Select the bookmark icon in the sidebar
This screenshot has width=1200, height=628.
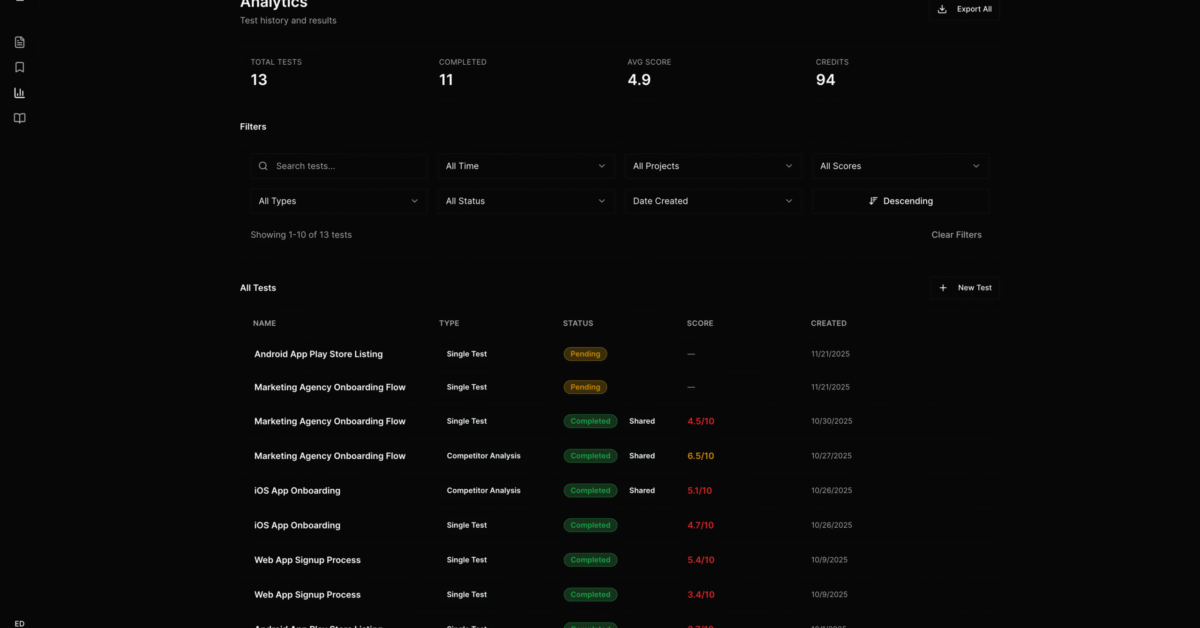(18, 67)
